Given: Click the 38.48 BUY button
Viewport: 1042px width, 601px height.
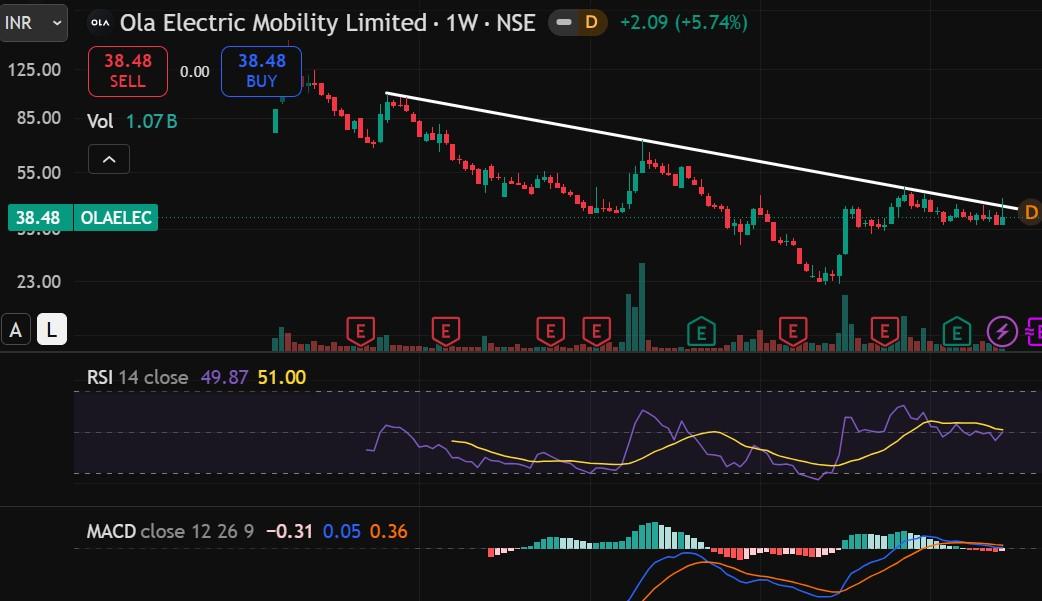Looking at the screenshot, I should [261, 71].
